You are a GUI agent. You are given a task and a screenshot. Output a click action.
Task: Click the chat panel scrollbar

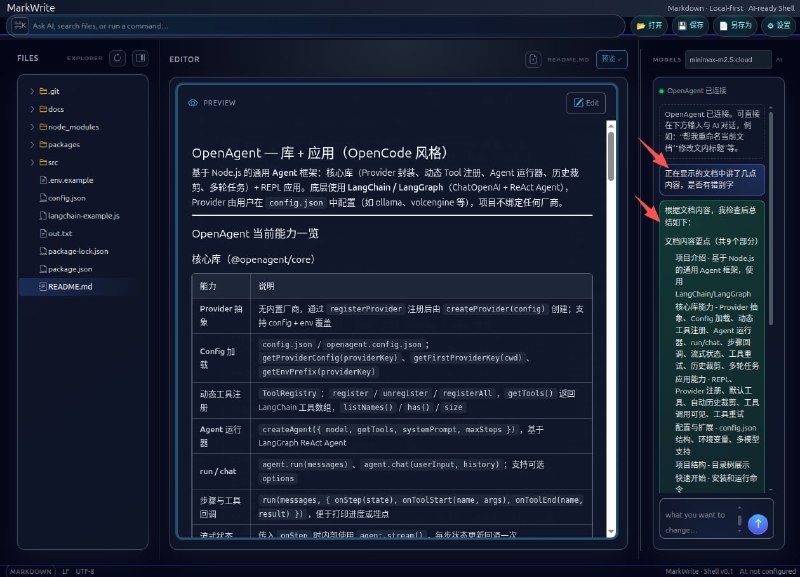coord(770,218)
